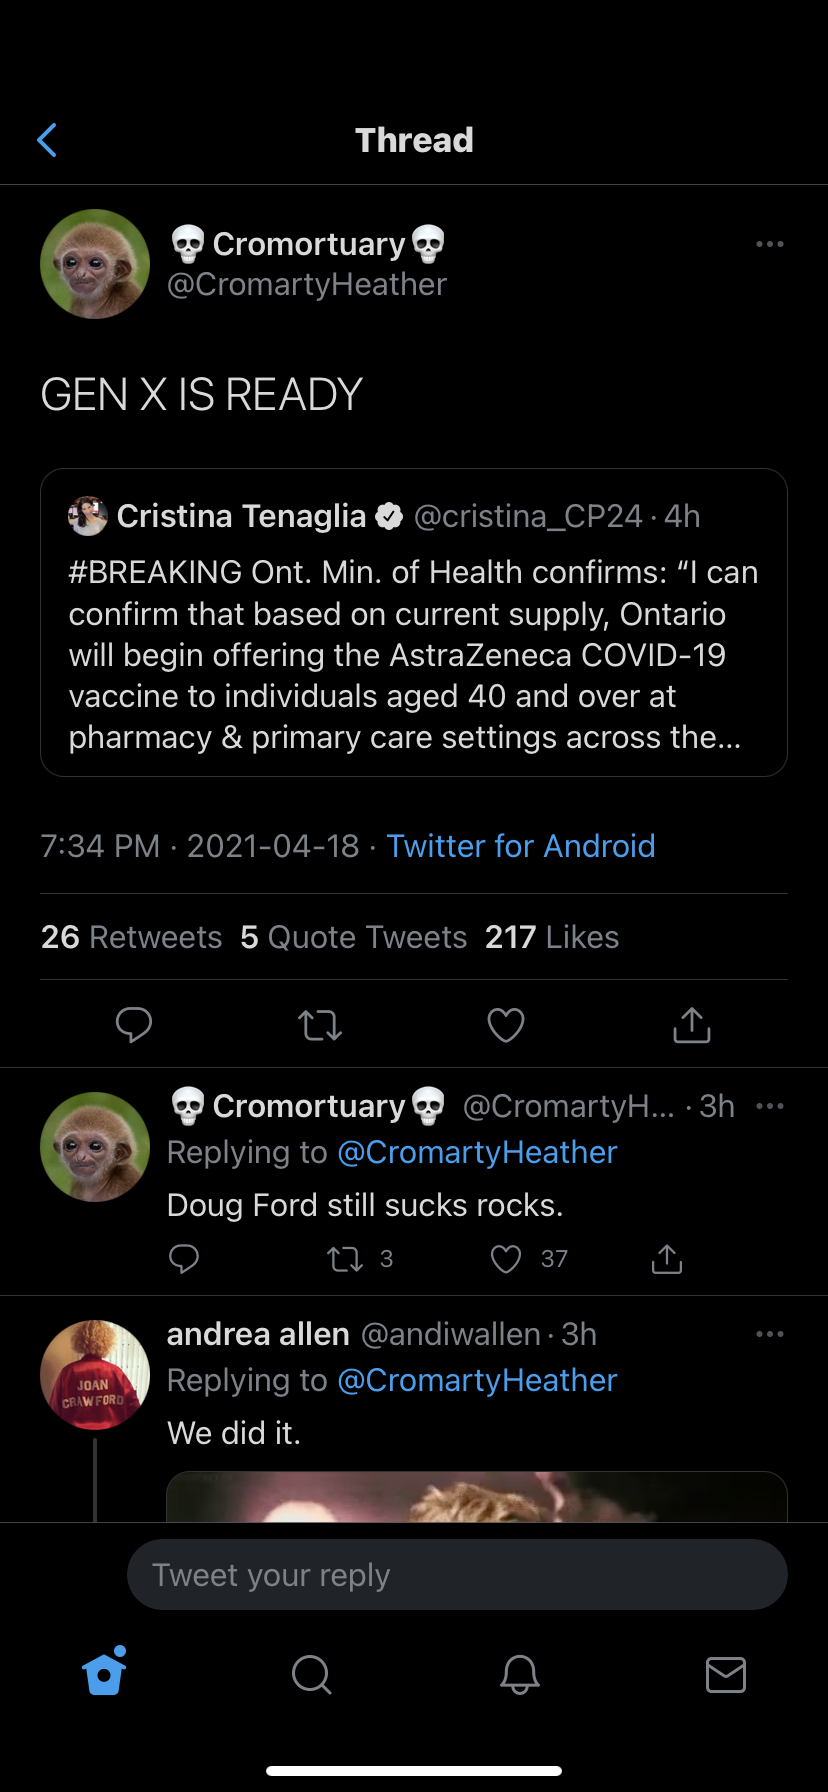This screenshot has height=1792, width=828.
Task: Reply to the GEN X IS READY tweet
Action: point(134,1025)
